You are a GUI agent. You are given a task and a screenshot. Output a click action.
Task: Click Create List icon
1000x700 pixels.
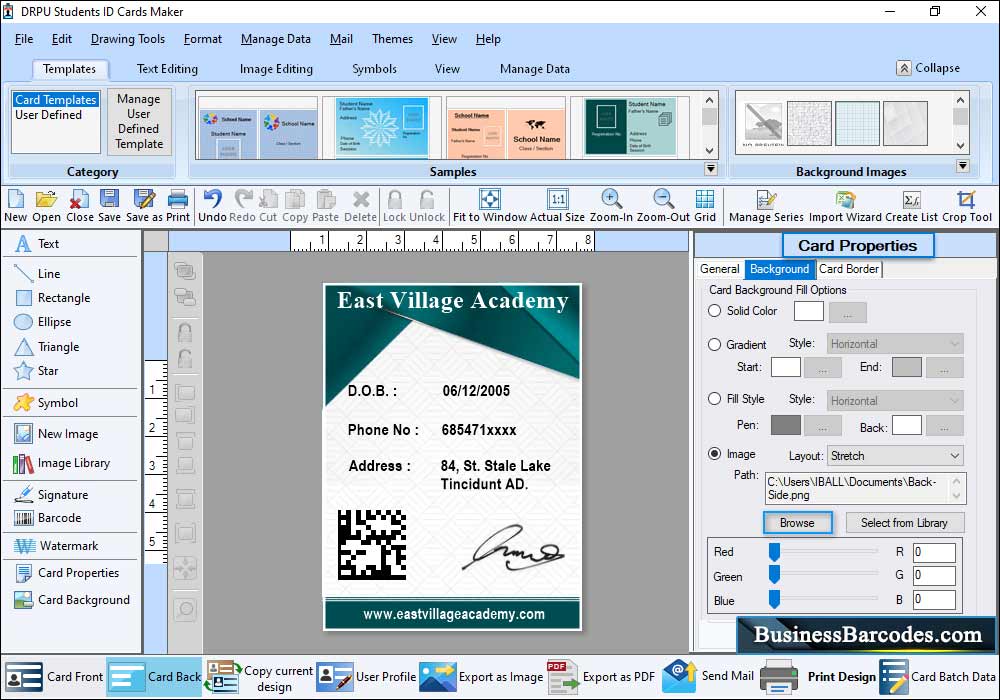[911, 205]
